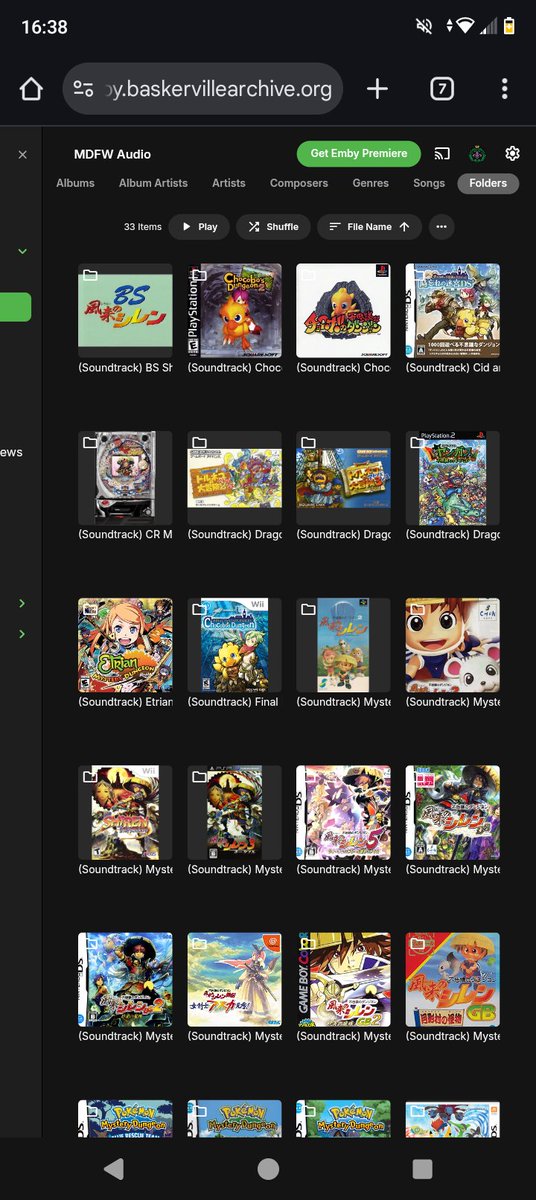
Task: Click the "(Soundtrack) Etrian" label
Action: point(125,702)
